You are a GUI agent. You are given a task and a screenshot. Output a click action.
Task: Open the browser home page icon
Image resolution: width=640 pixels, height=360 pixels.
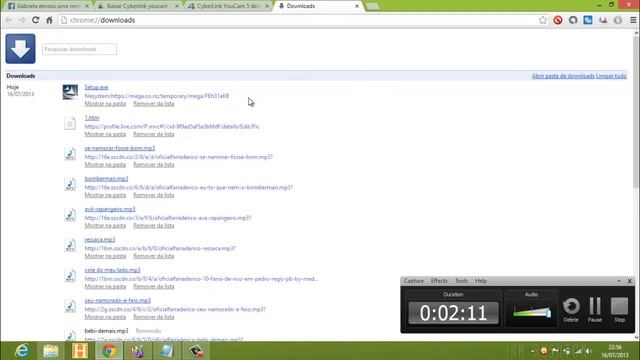[49, 20]
